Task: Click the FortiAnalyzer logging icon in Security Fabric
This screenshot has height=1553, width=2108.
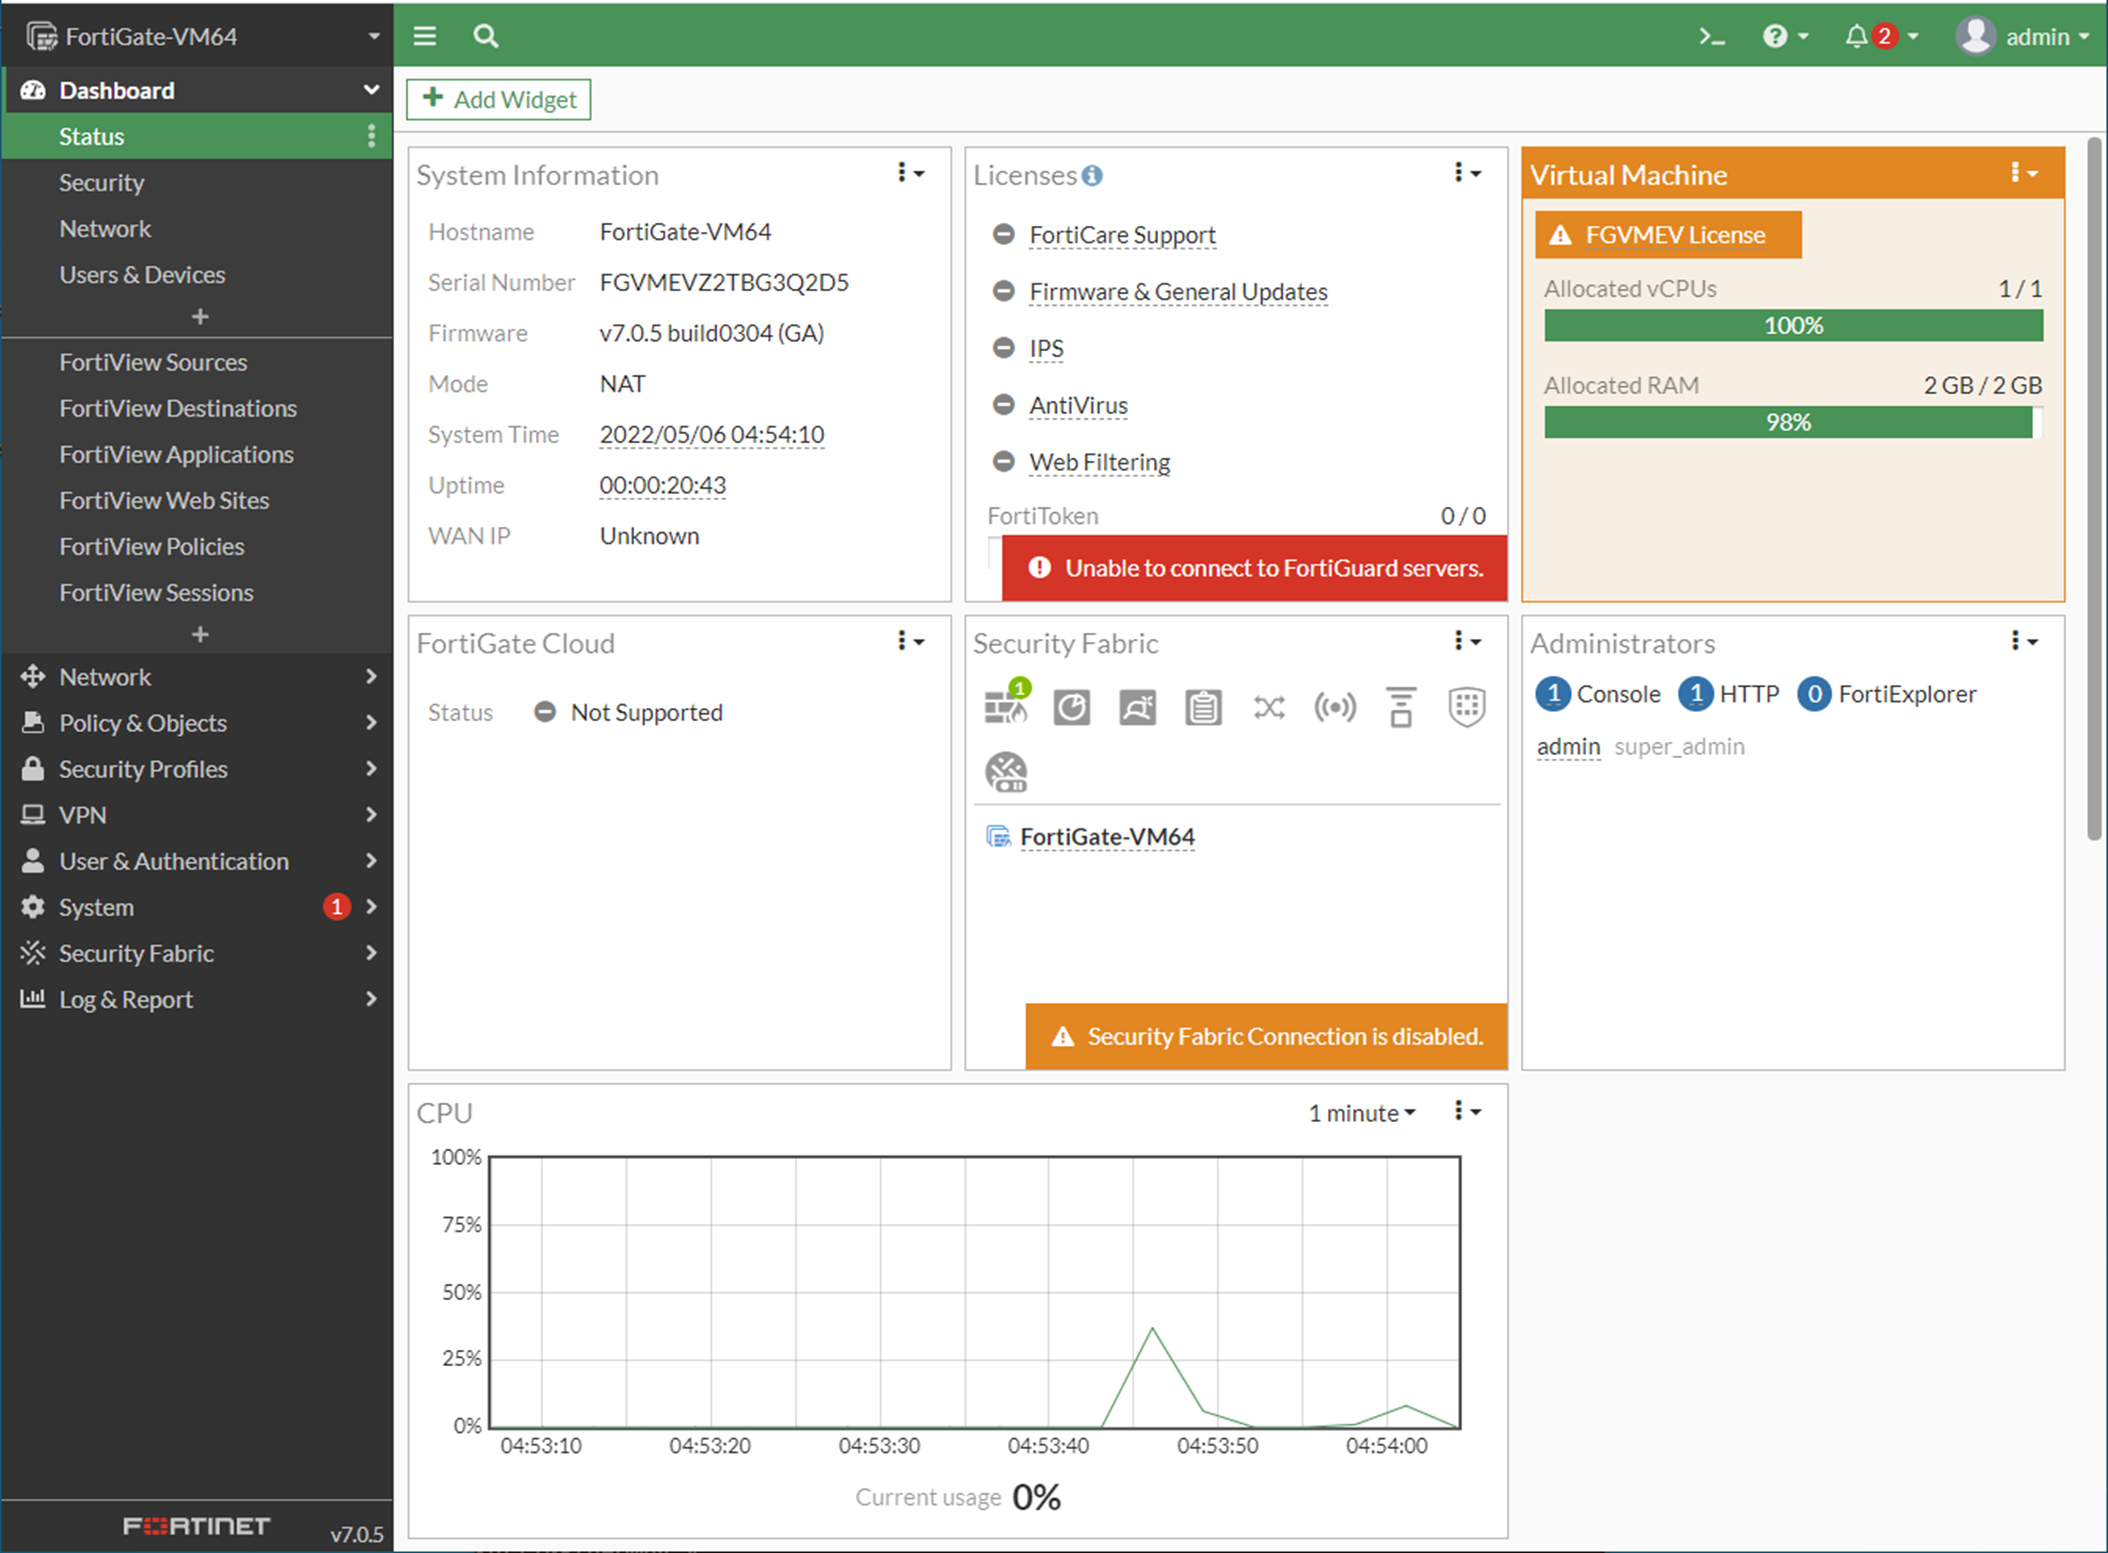Action: (x=1071, y=708)
